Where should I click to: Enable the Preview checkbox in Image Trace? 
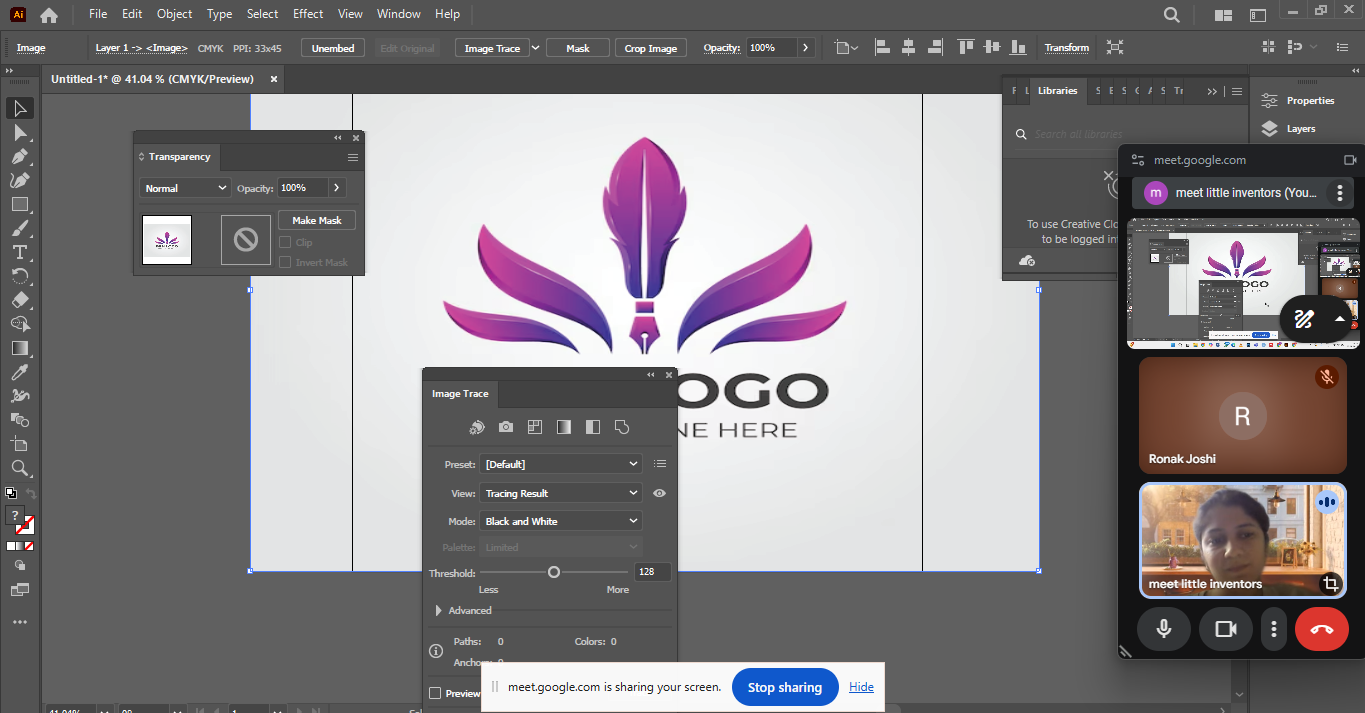[x=435, y=693]
